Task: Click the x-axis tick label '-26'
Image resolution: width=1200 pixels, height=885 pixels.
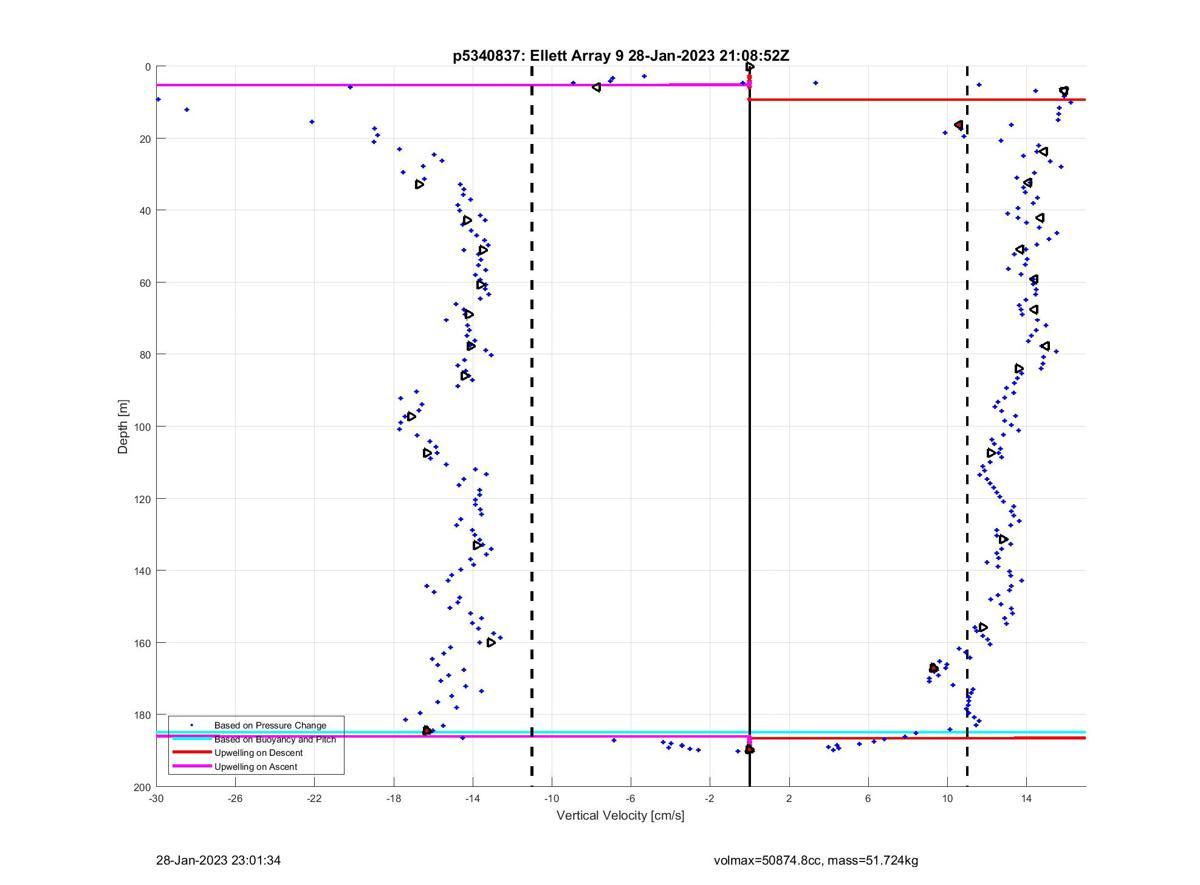Action: coord(235,798)
